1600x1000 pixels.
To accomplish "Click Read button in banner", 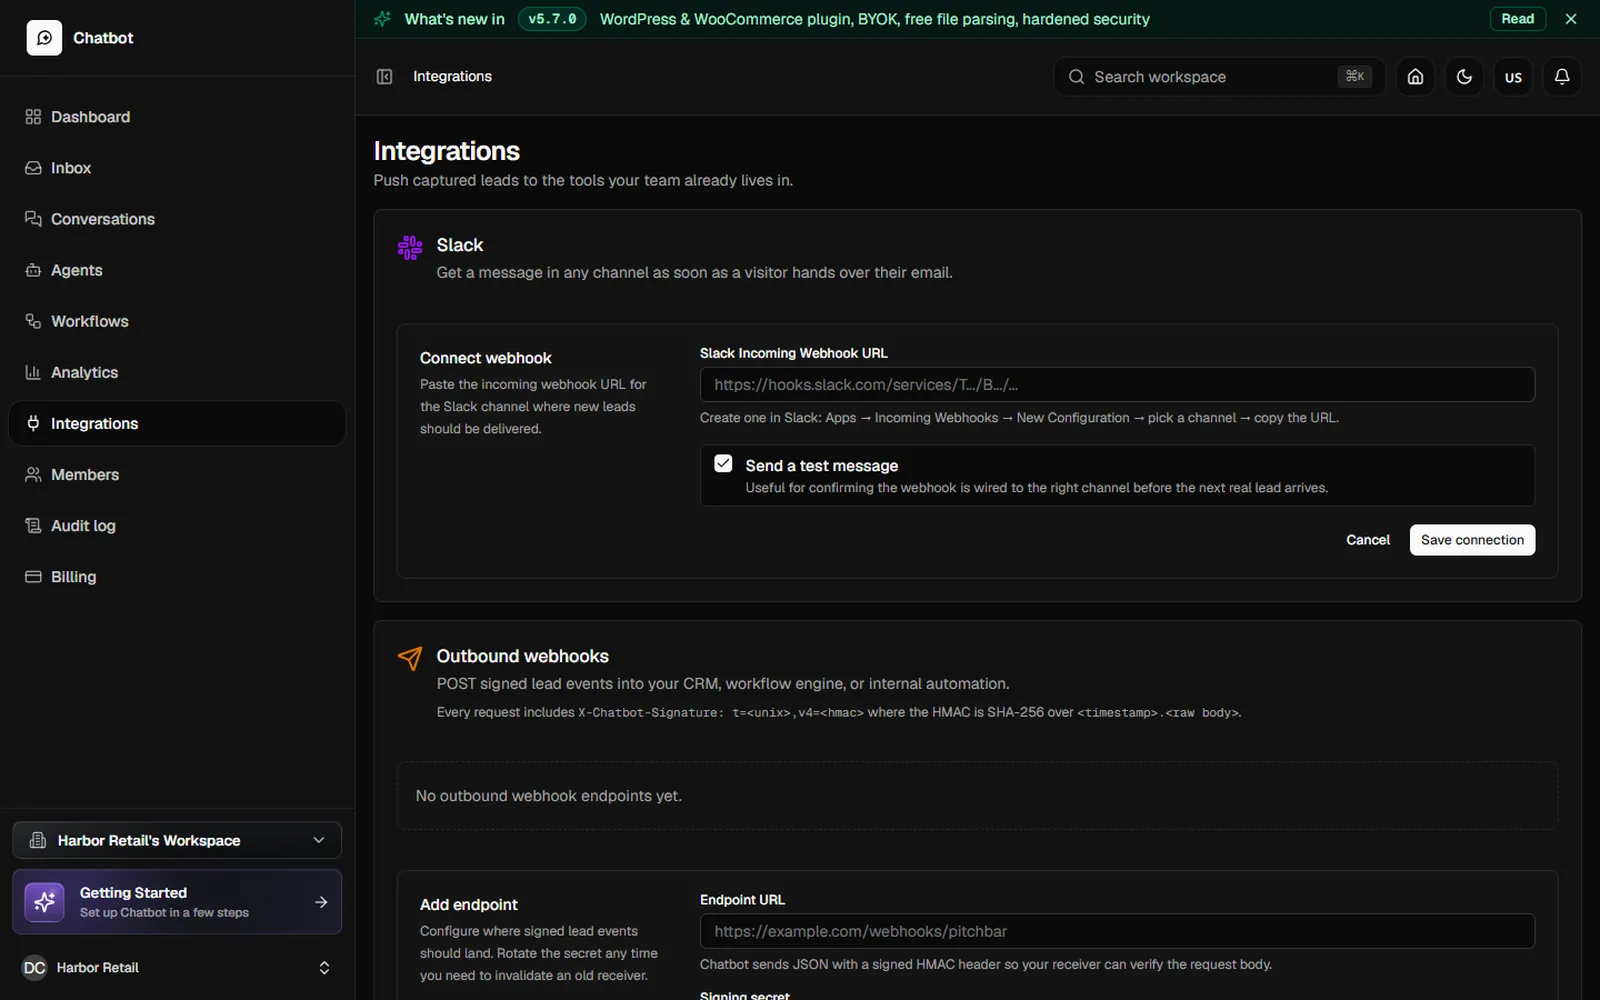I will [1517, 19].
